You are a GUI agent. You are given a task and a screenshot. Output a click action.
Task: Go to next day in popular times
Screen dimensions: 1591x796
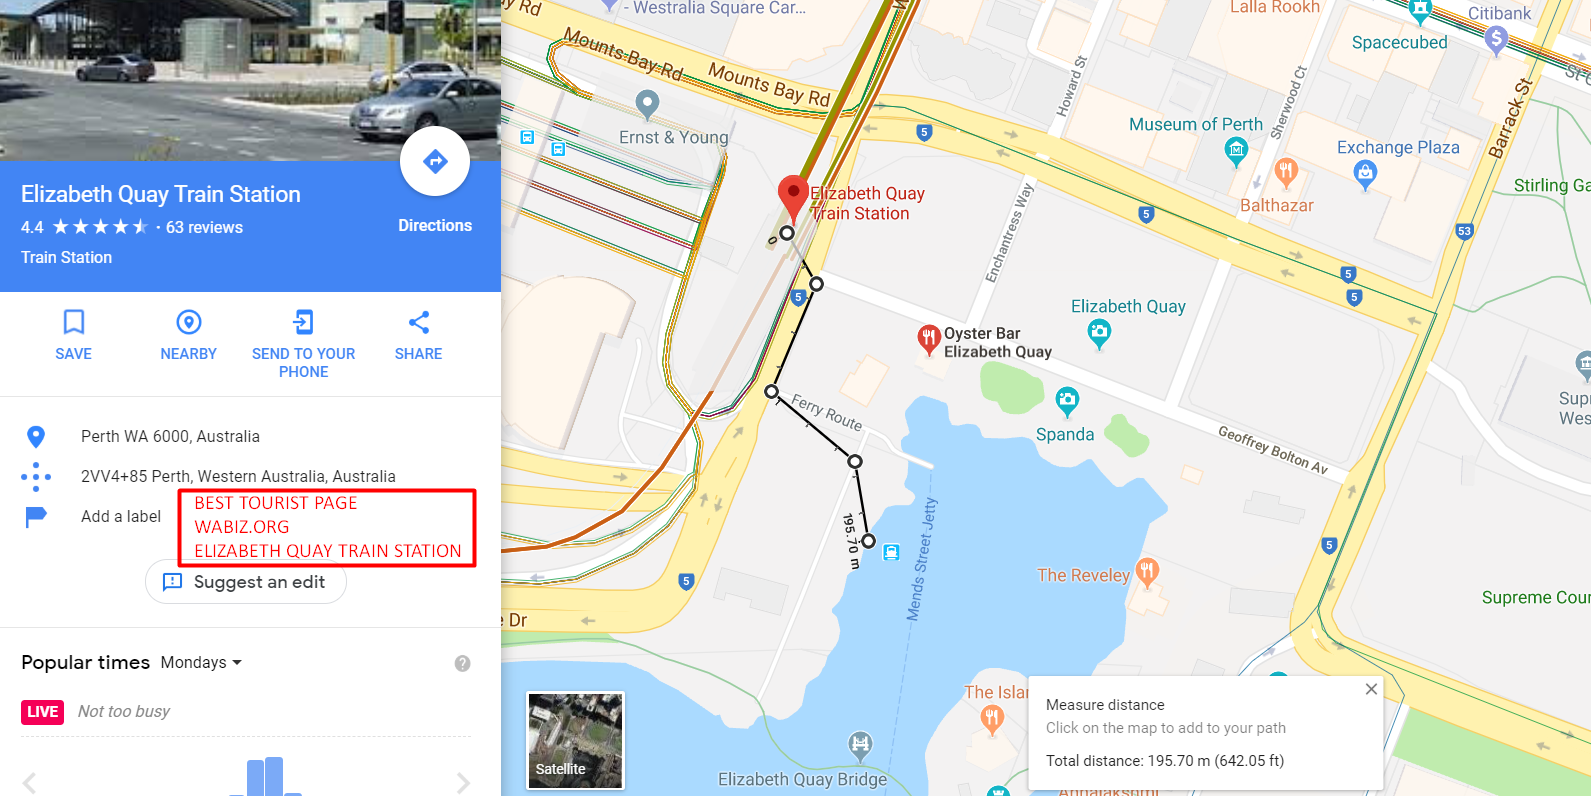[x=462, y=782]
